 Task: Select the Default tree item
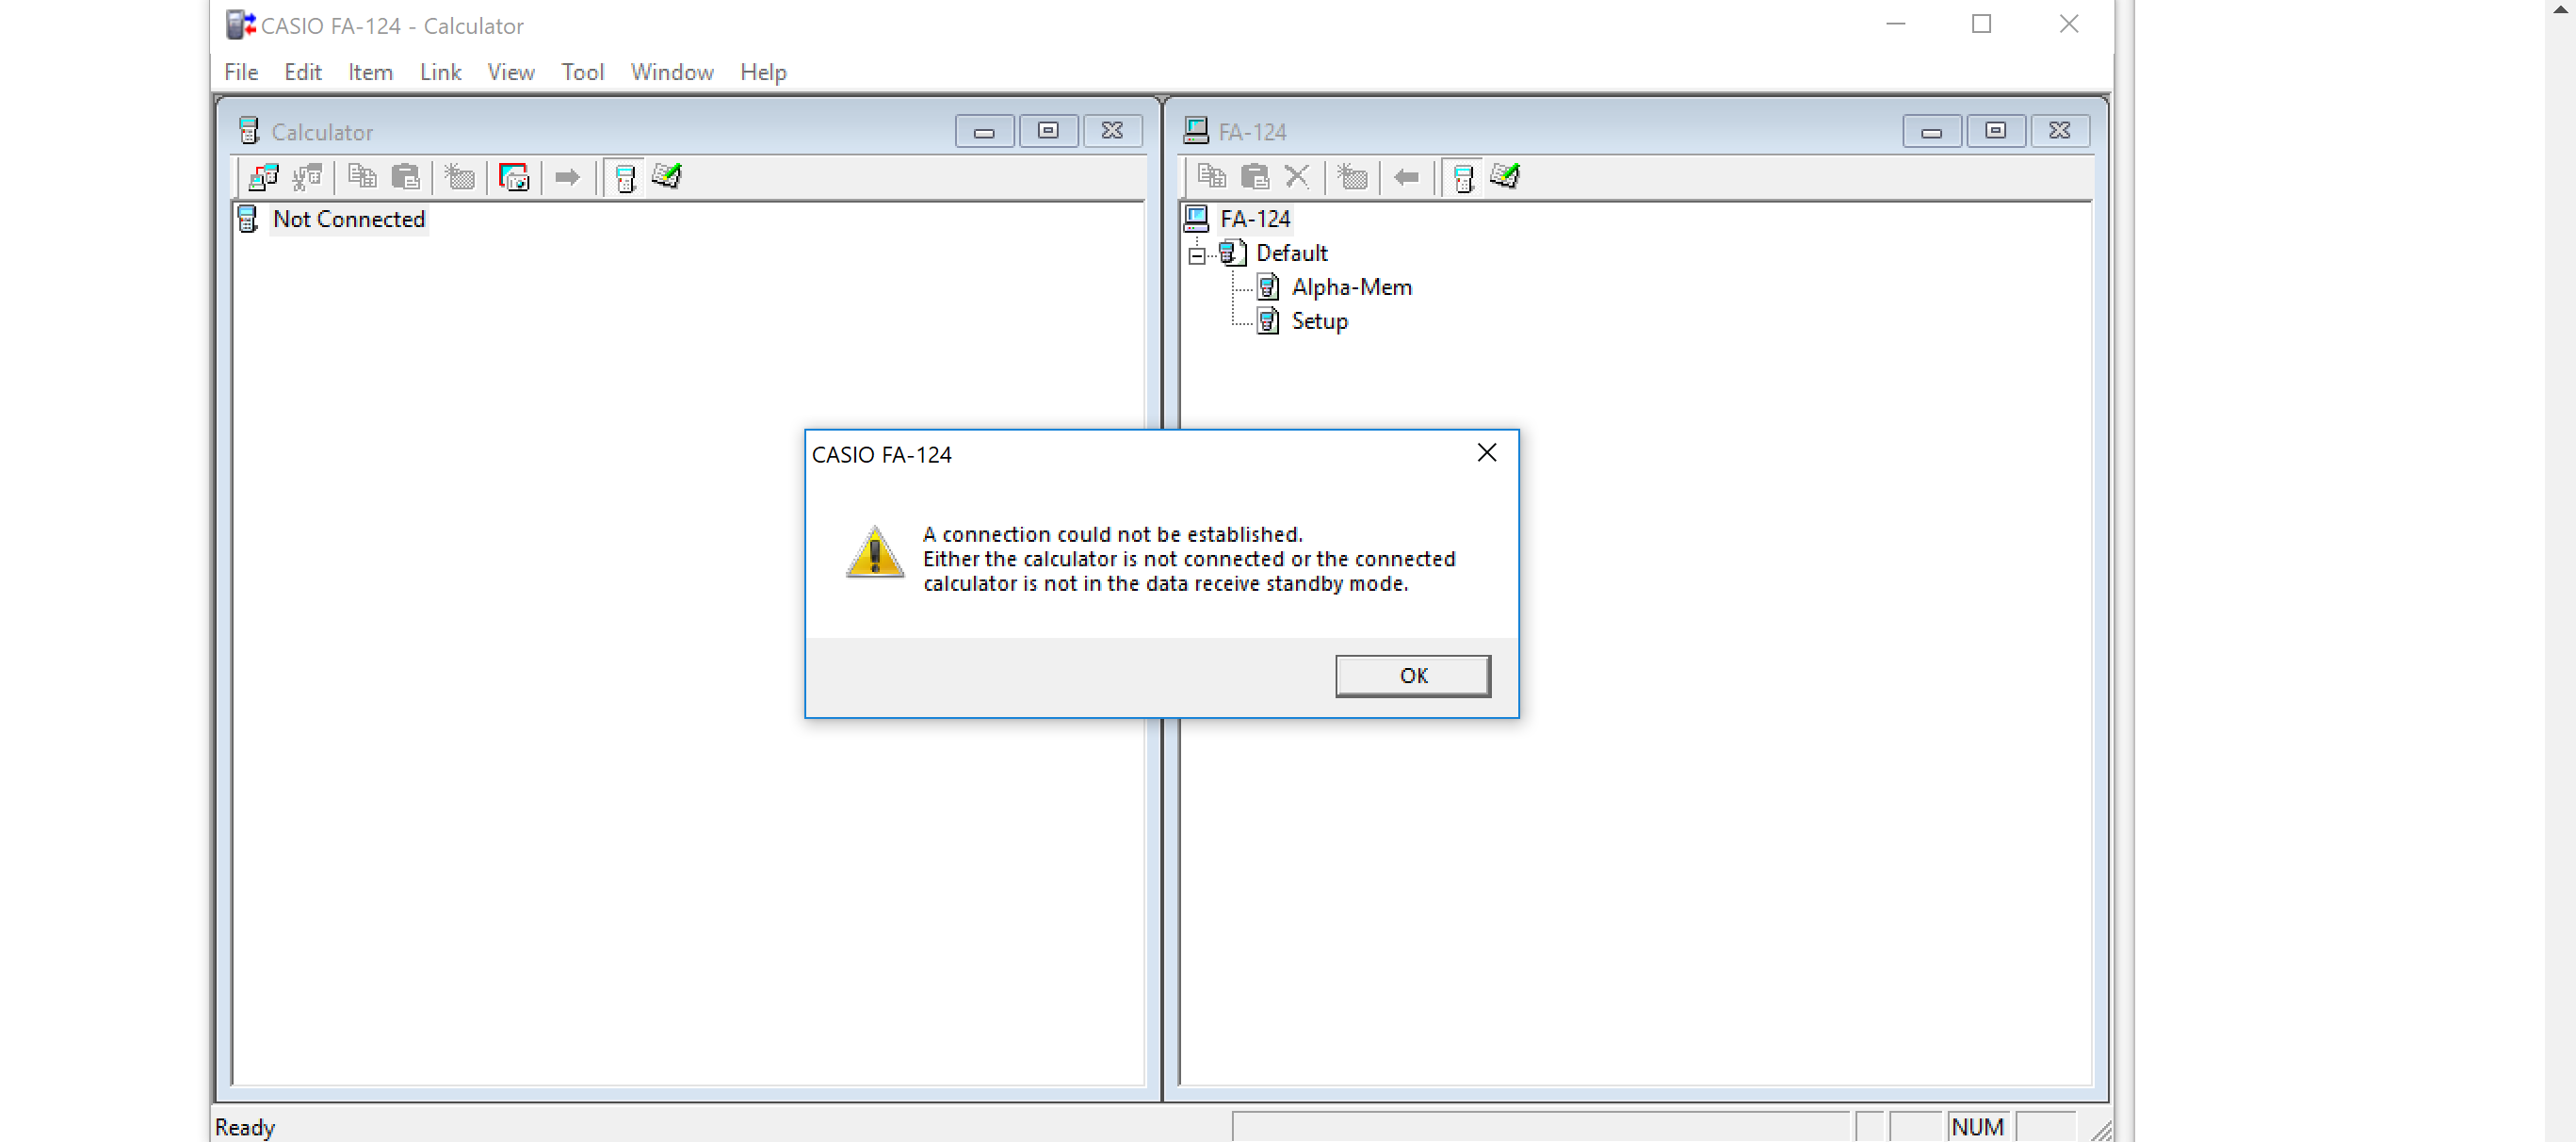click(1291, 253)
